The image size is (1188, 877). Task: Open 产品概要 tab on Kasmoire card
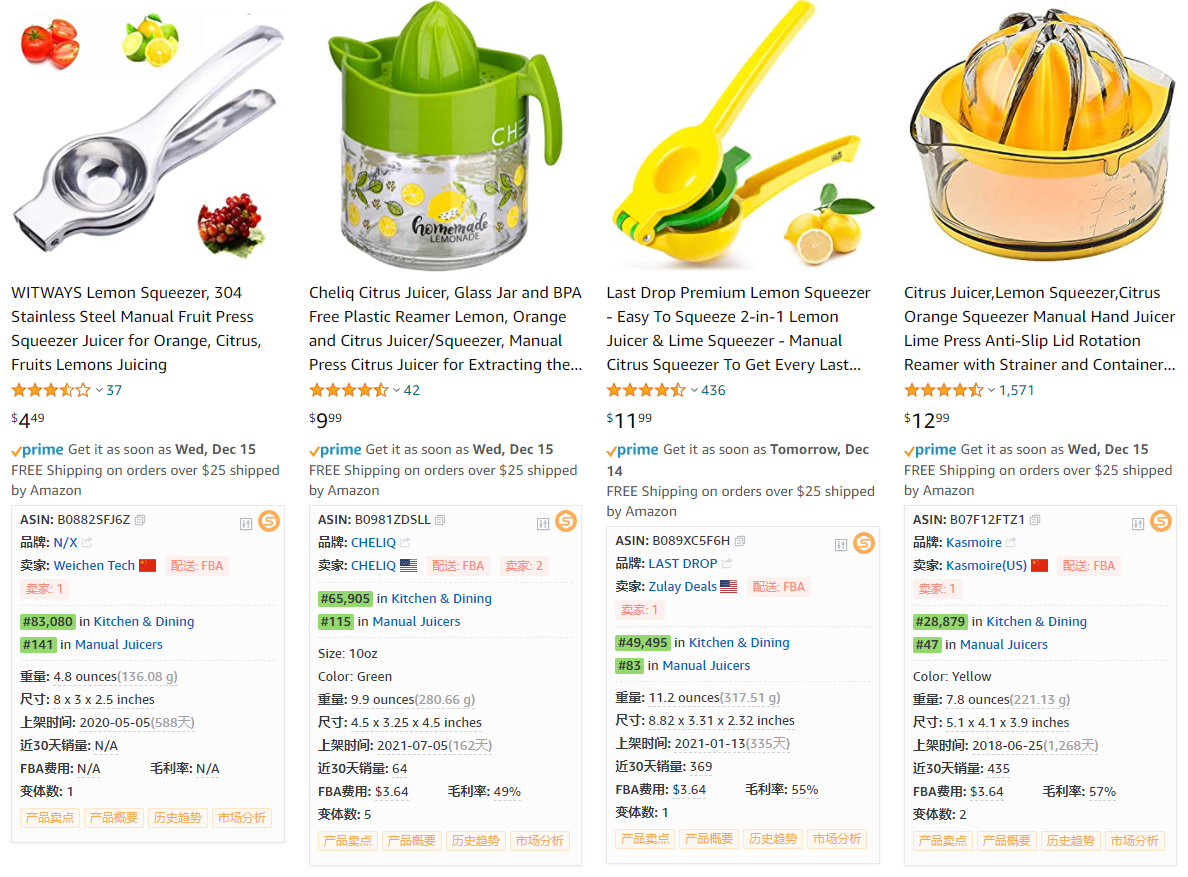pos(1006,841)
